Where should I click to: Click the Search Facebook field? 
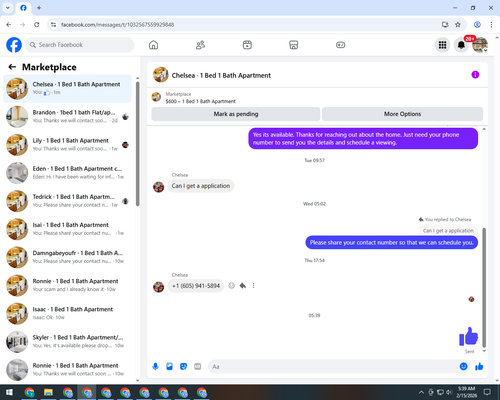pos(80,45)
